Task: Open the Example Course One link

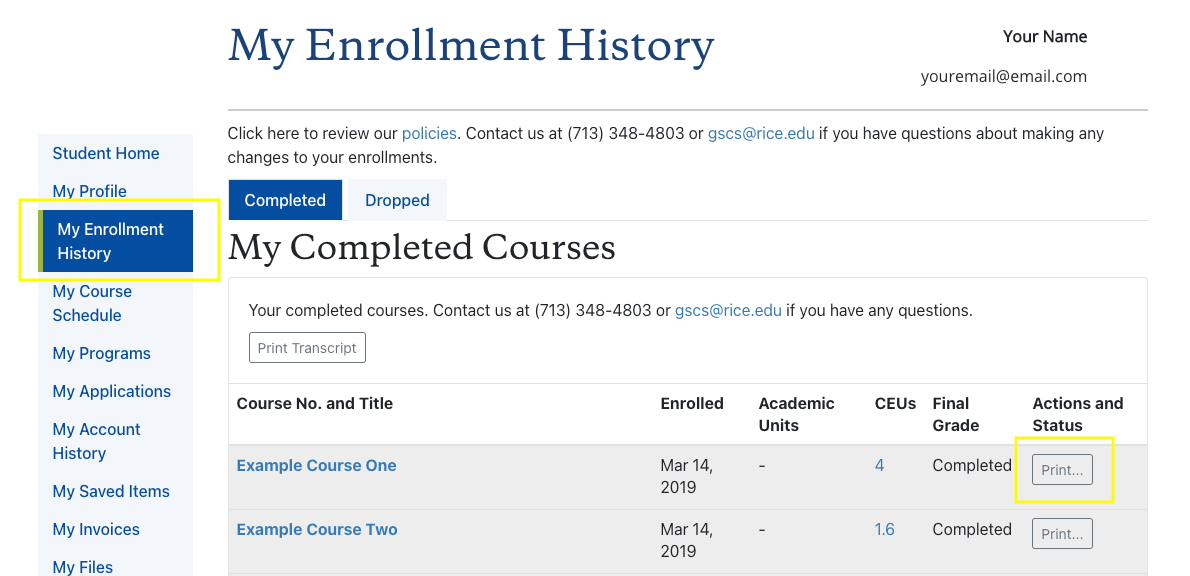Action: coord(316,465)
